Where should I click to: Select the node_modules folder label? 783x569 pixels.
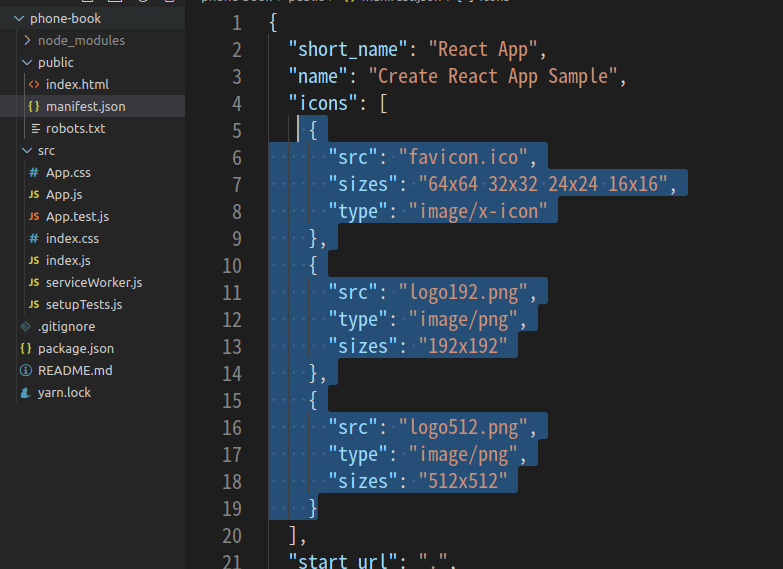81,40
